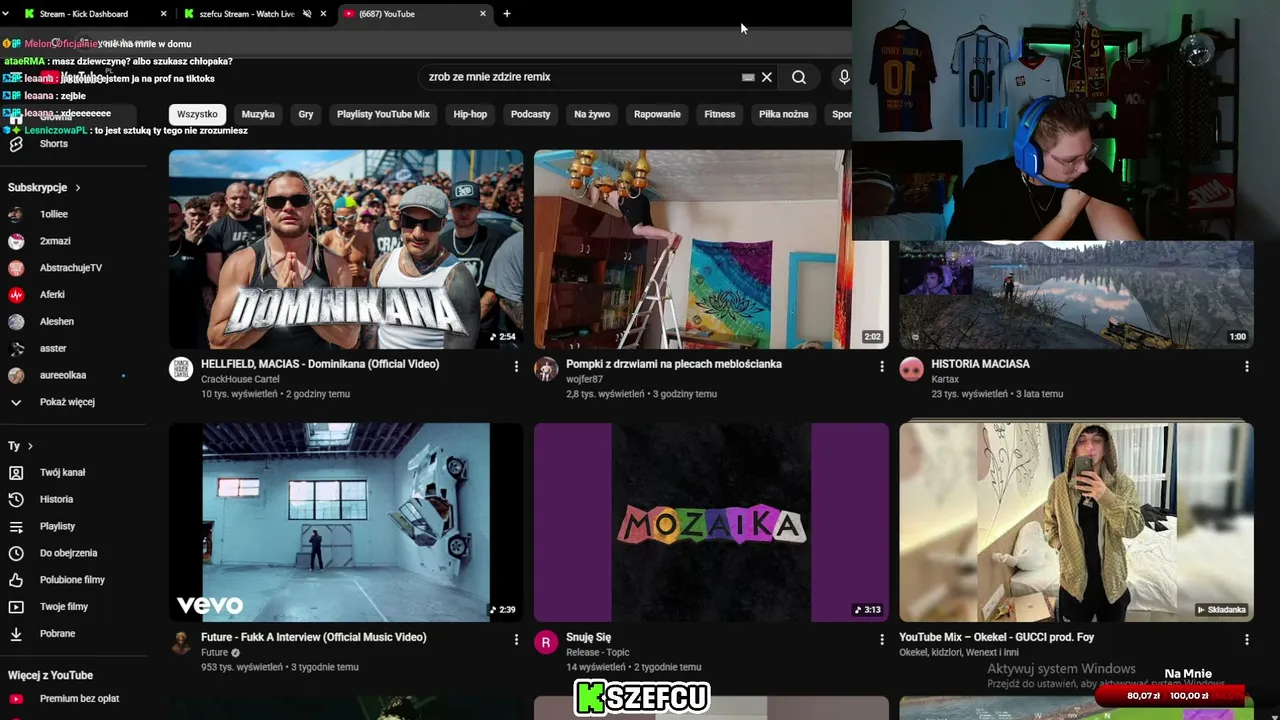Open options menu for YouTube Mix Okekel
The height and width of the screenshot is (720, 1280).
(1246, 640)
